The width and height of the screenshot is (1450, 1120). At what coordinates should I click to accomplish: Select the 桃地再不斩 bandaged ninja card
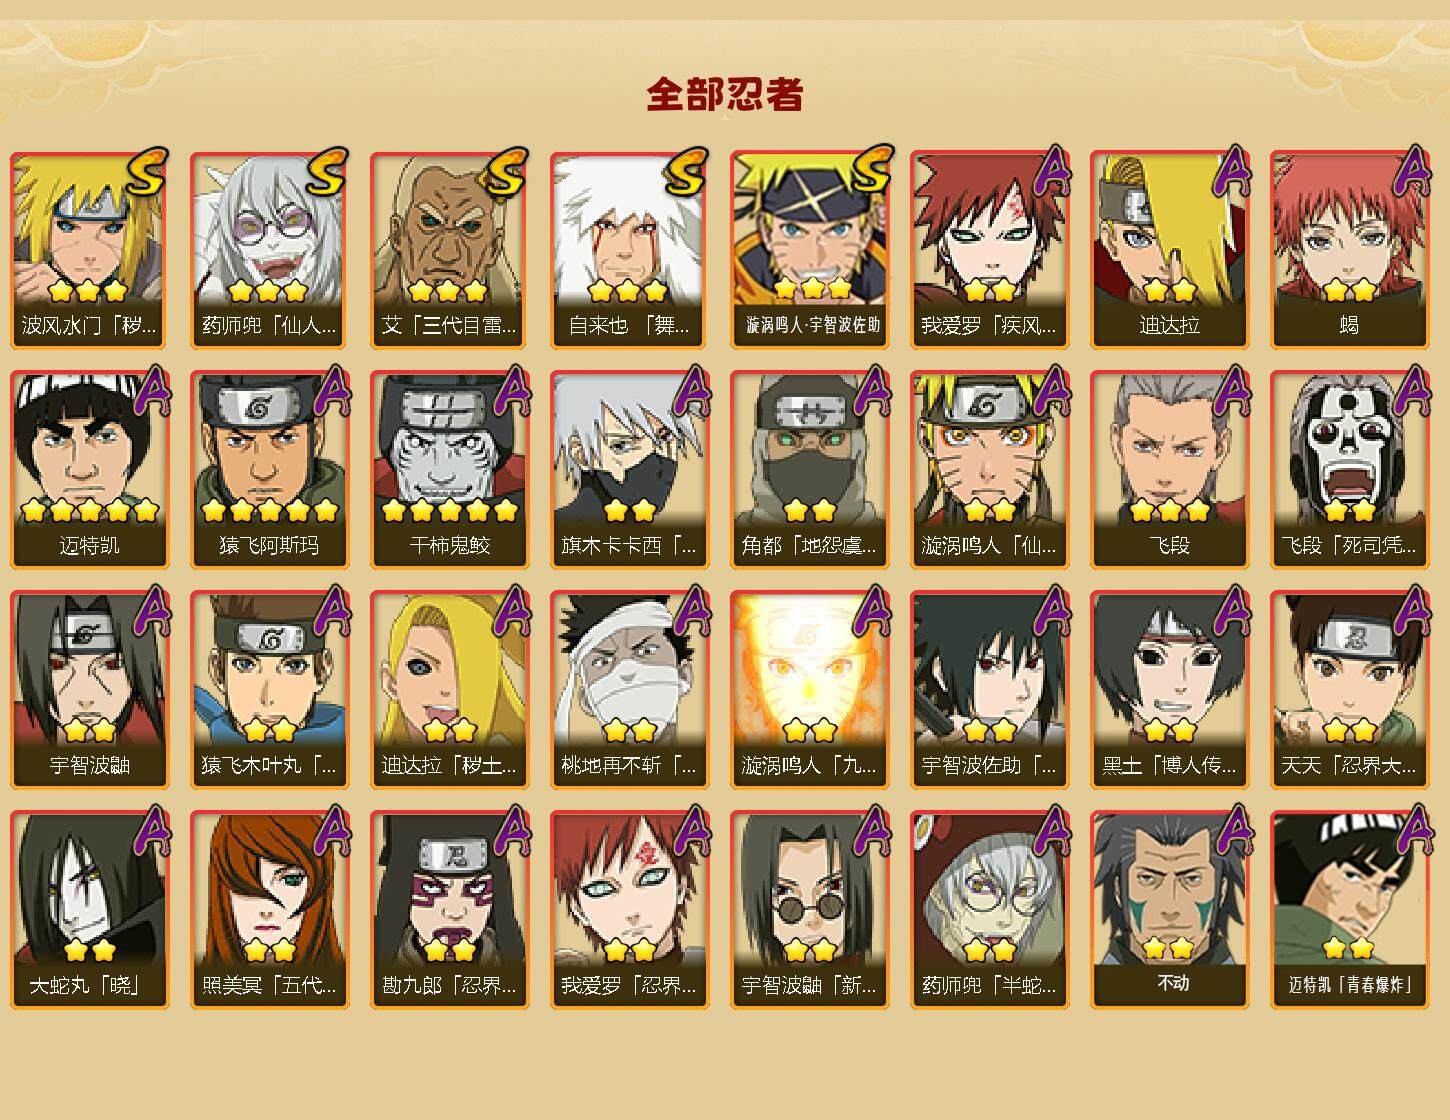(630, 690)
